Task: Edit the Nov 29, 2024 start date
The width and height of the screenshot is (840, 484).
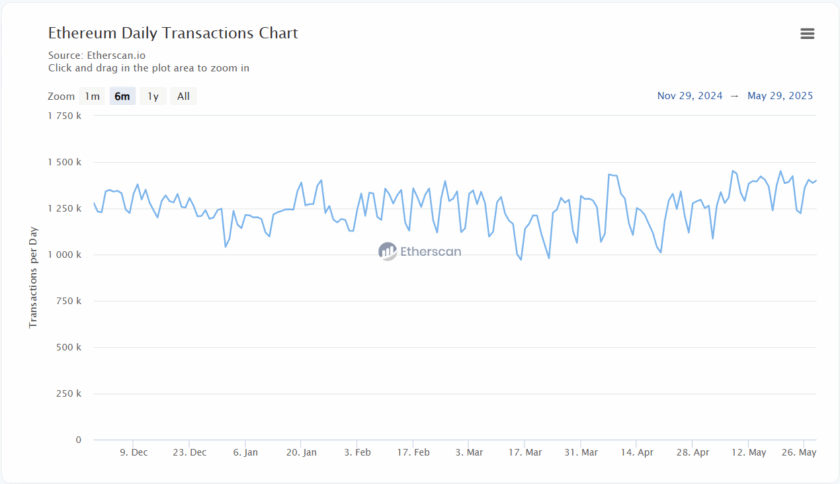Action: pos(690,96)
